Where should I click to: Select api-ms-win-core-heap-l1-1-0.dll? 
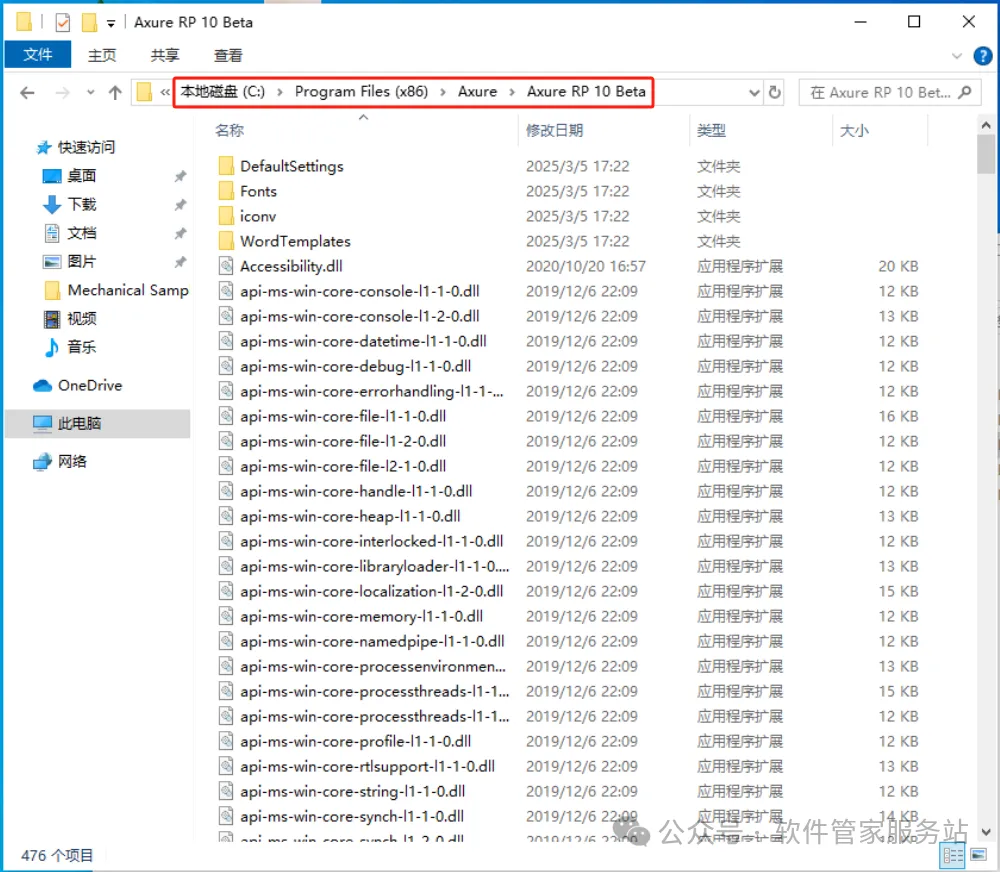tap(350, 516)
